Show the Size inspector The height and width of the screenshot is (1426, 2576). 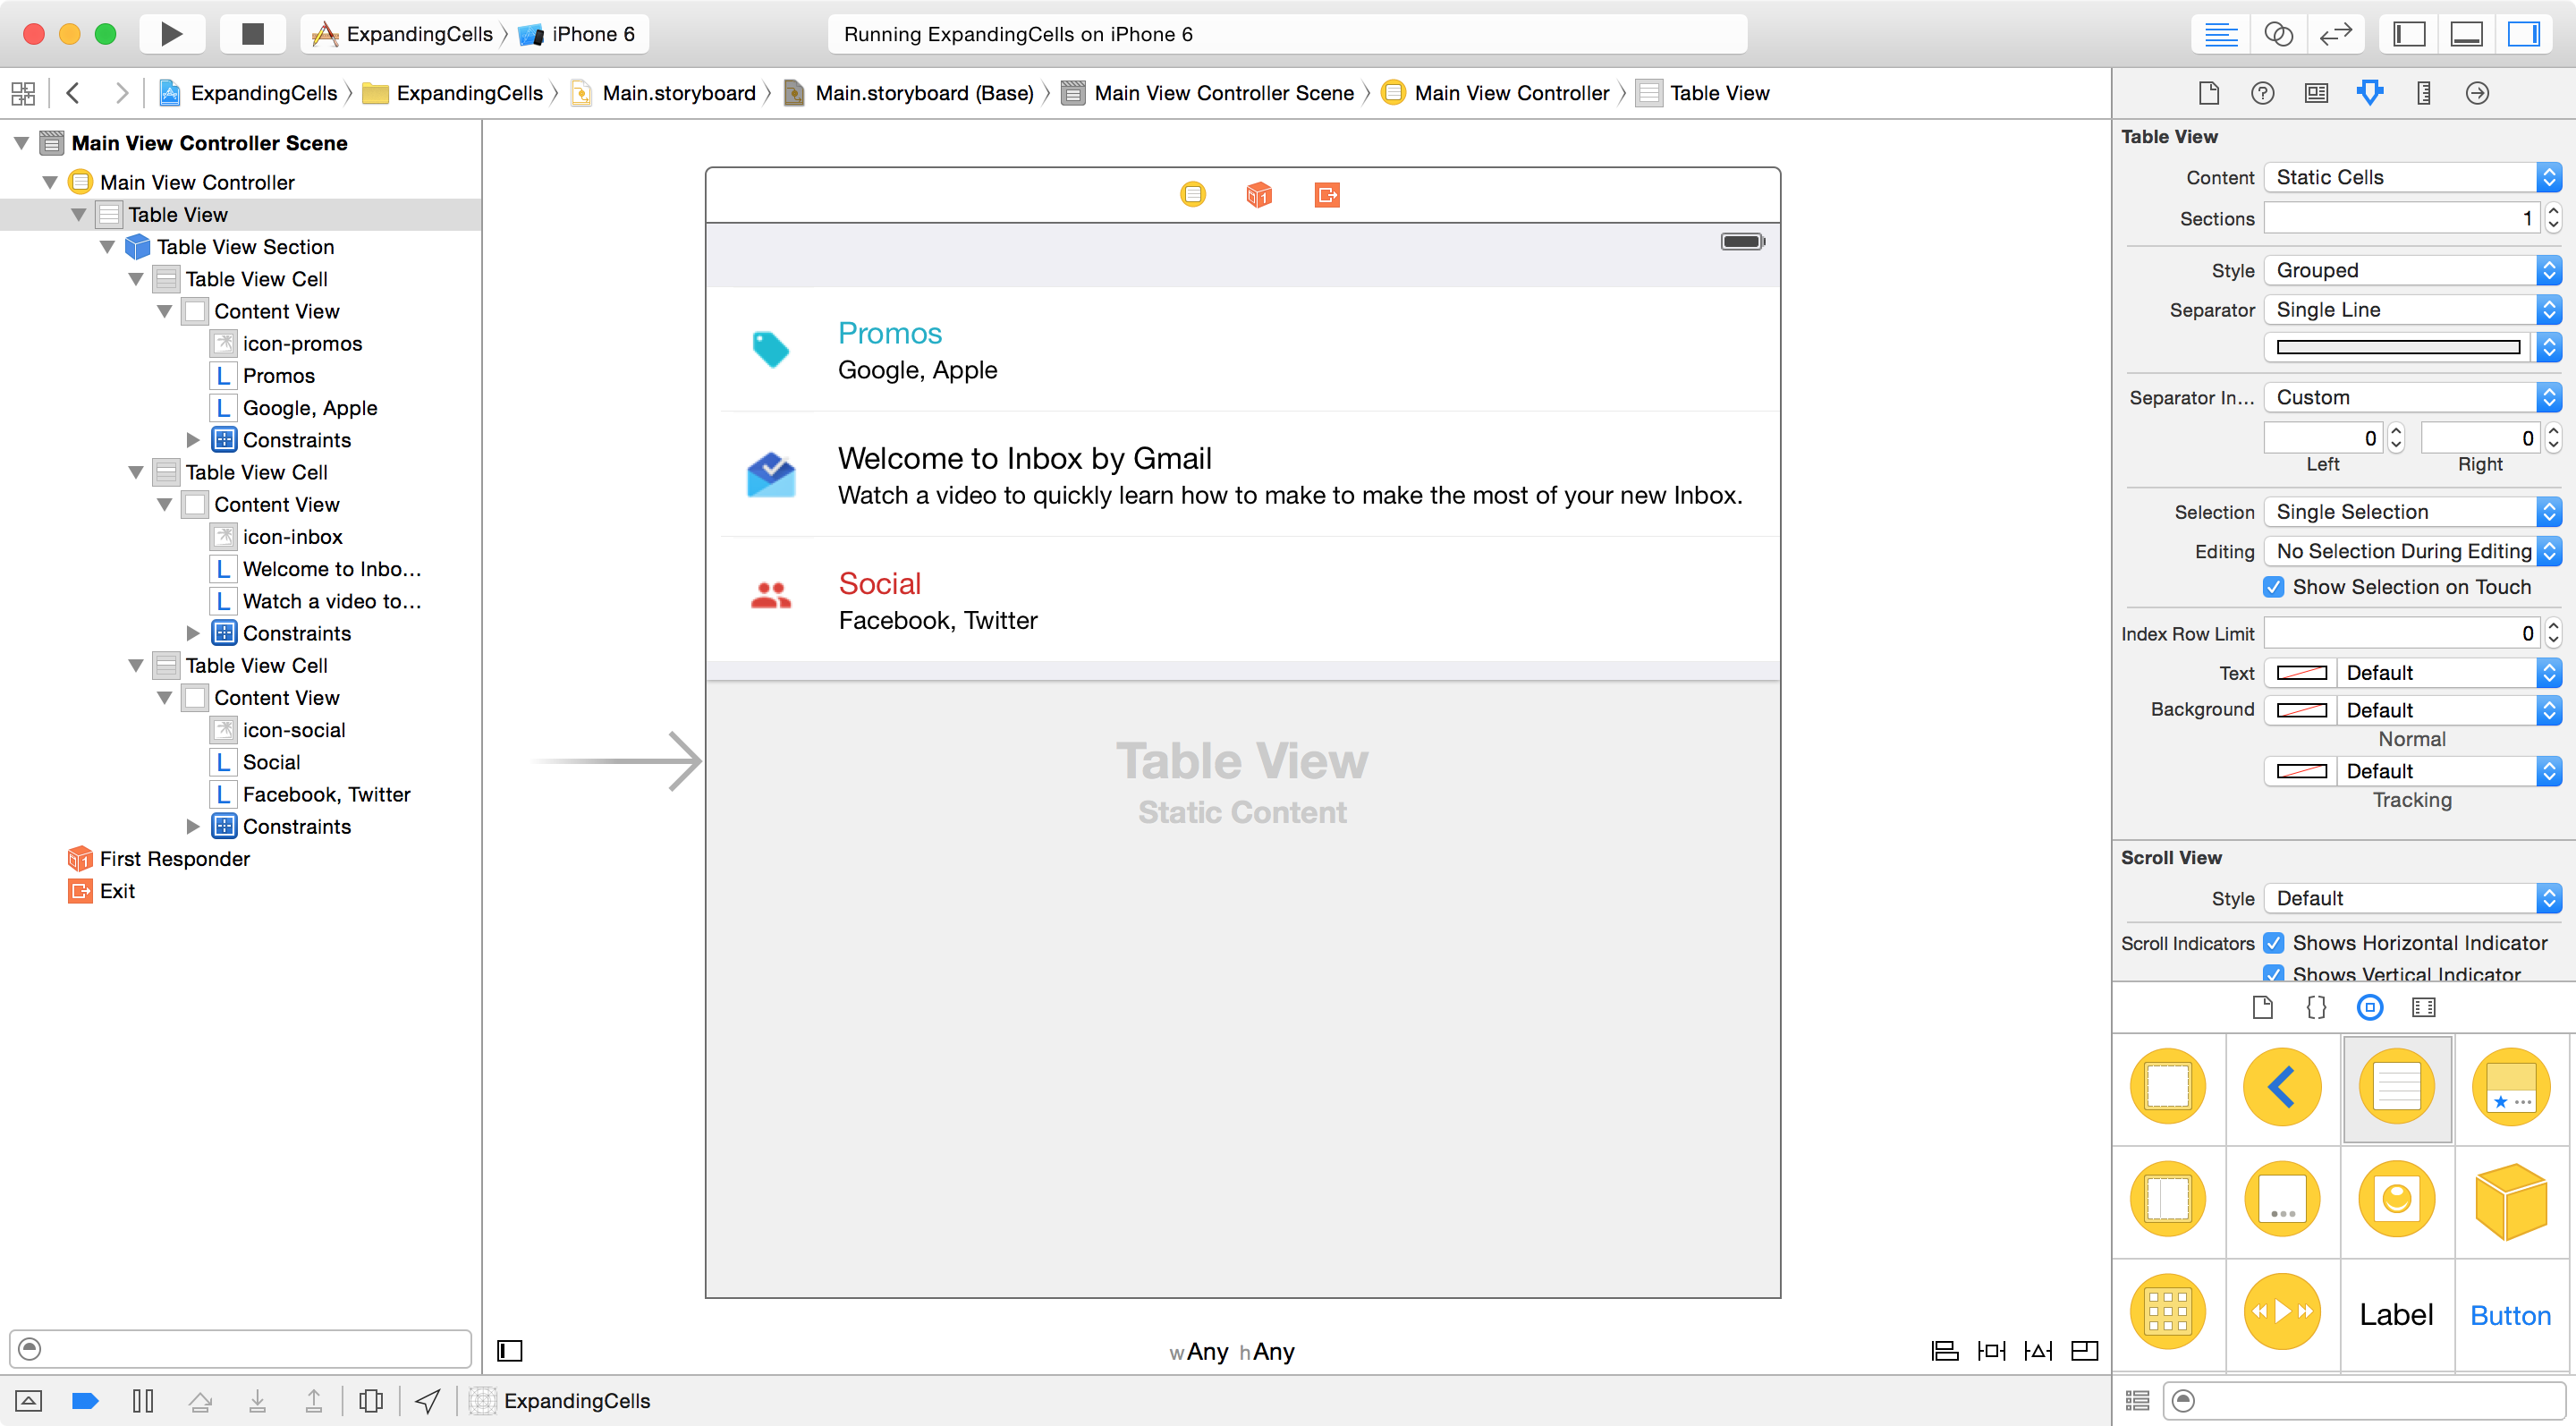(x=2423, y=93)
